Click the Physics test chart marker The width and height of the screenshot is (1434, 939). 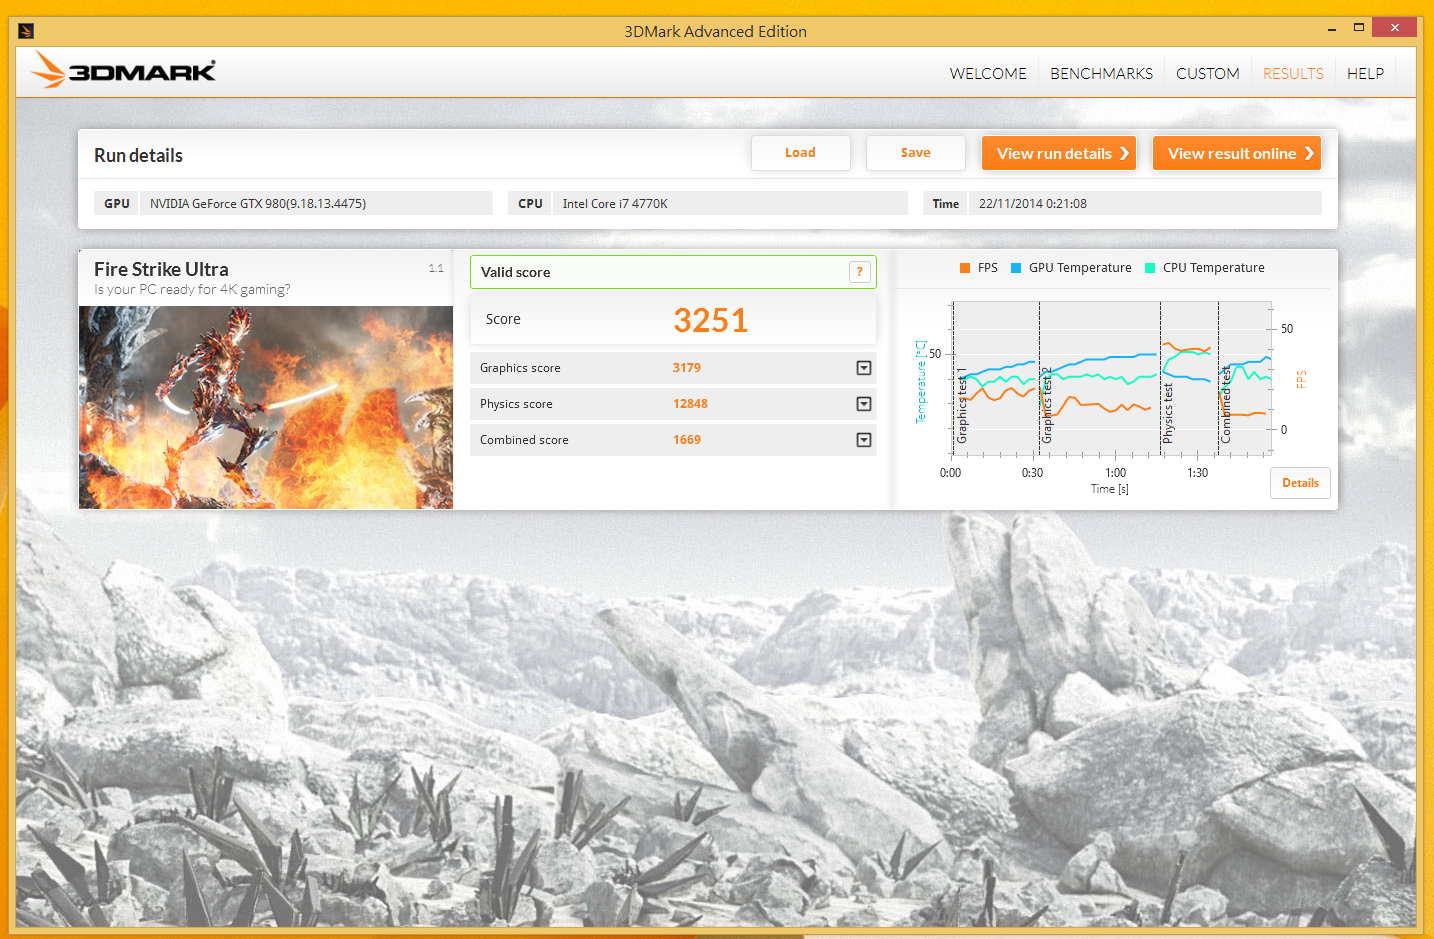1168,413
